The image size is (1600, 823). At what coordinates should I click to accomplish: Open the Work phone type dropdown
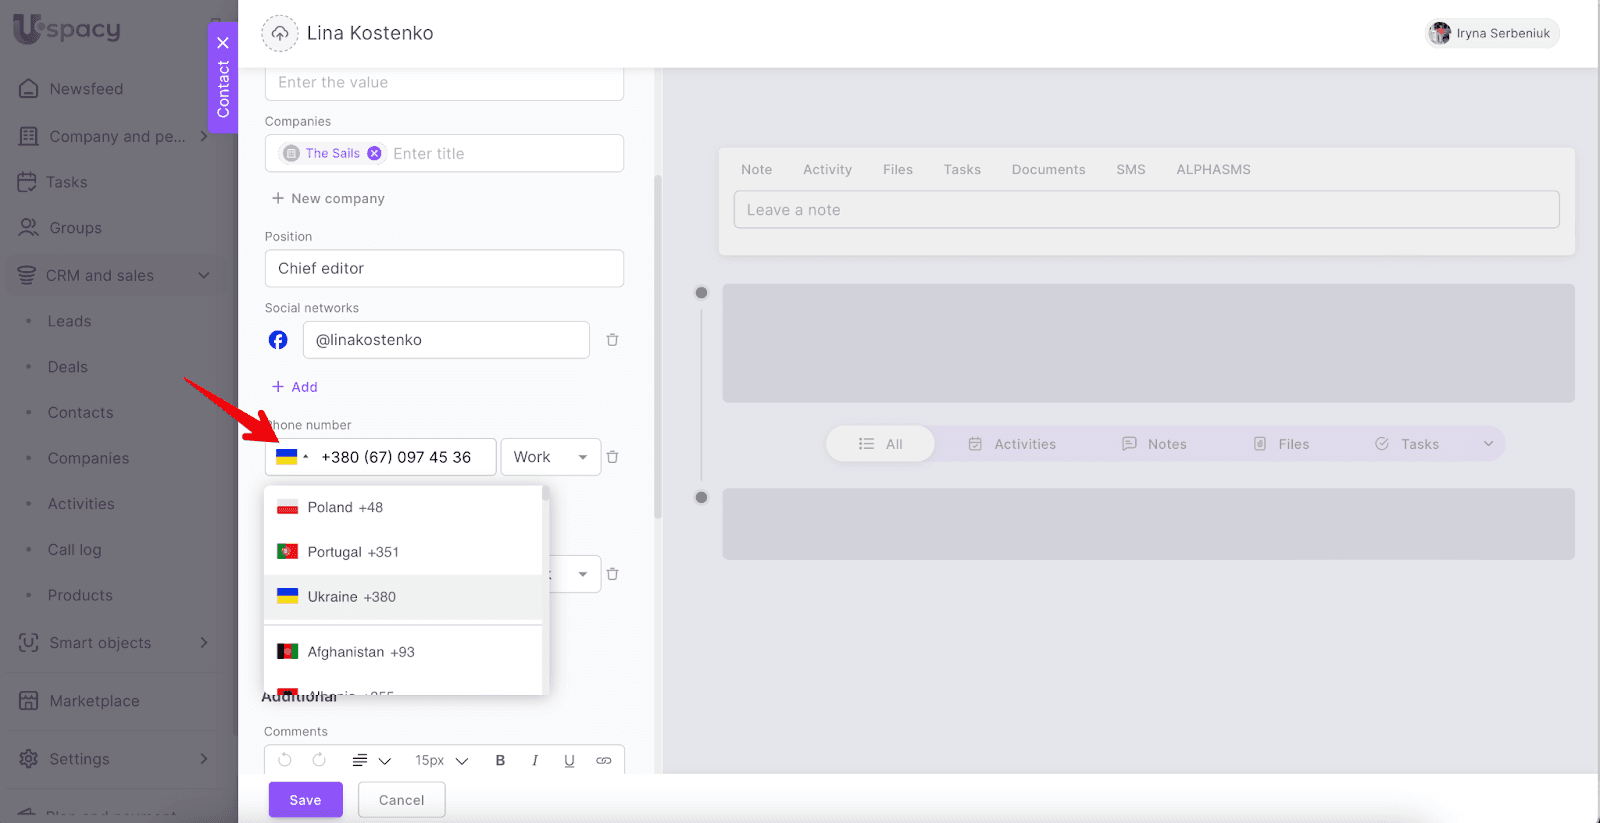[x=550, y=457]
